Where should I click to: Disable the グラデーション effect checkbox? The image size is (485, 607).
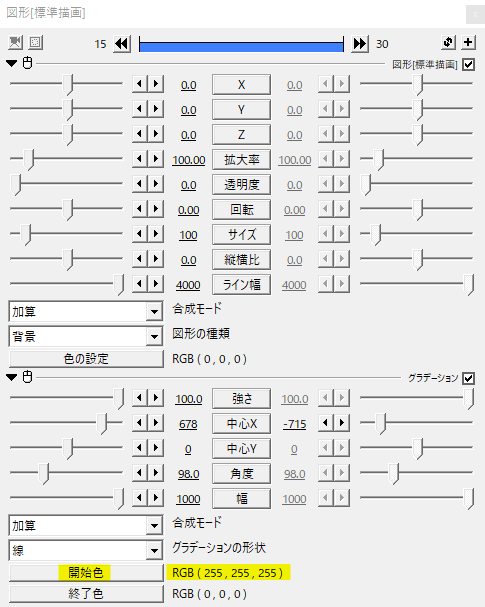(468, 378)
